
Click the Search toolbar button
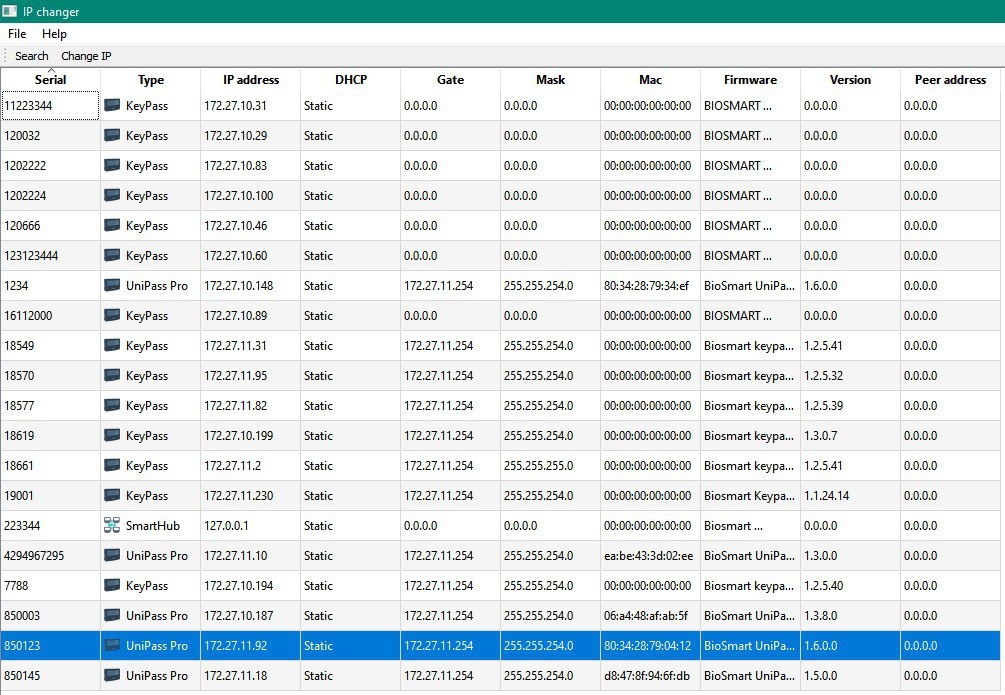click(31, 56)
